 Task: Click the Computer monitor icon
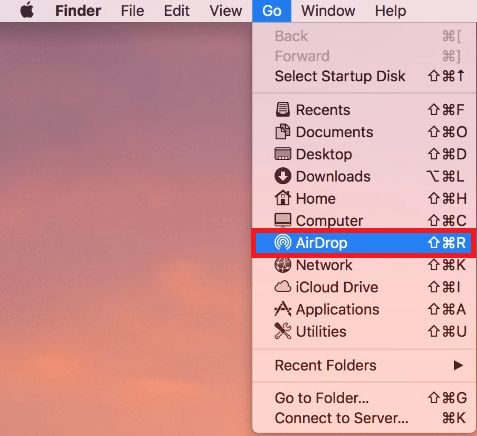[x=283, y=220]
